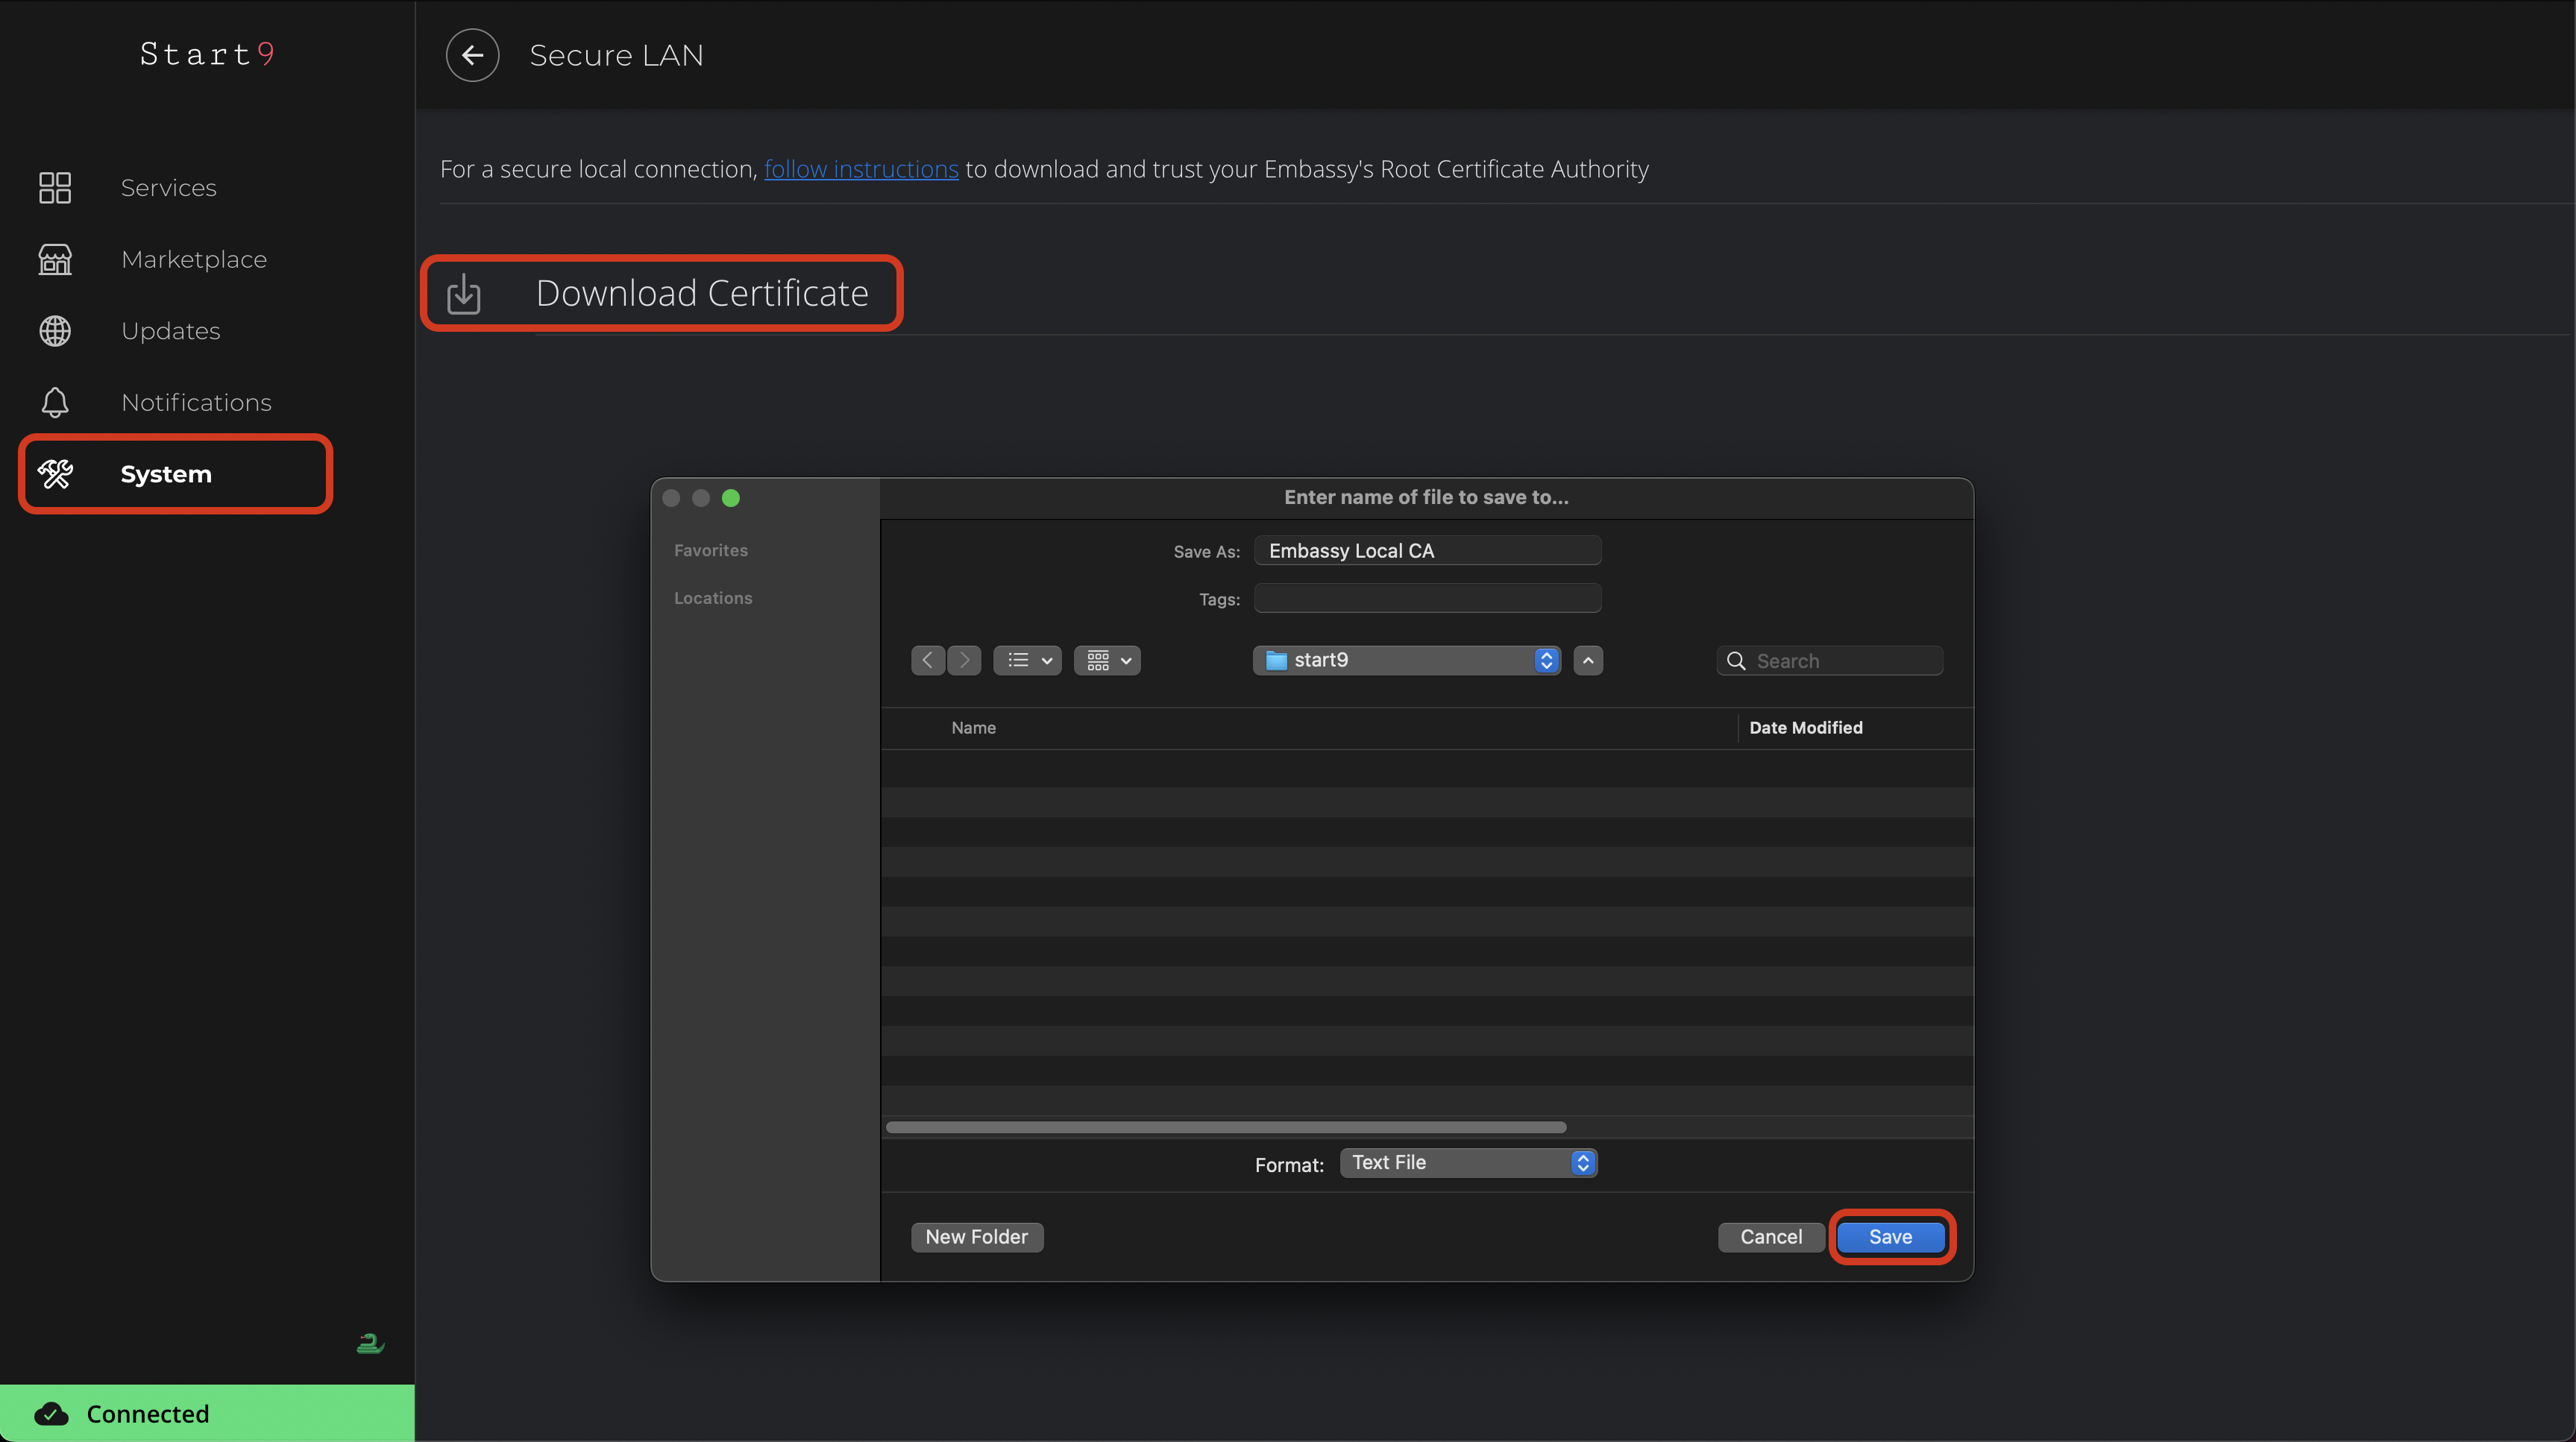
Task: Open the icon grouping view dropdown
Action: tap(1107, 660)
